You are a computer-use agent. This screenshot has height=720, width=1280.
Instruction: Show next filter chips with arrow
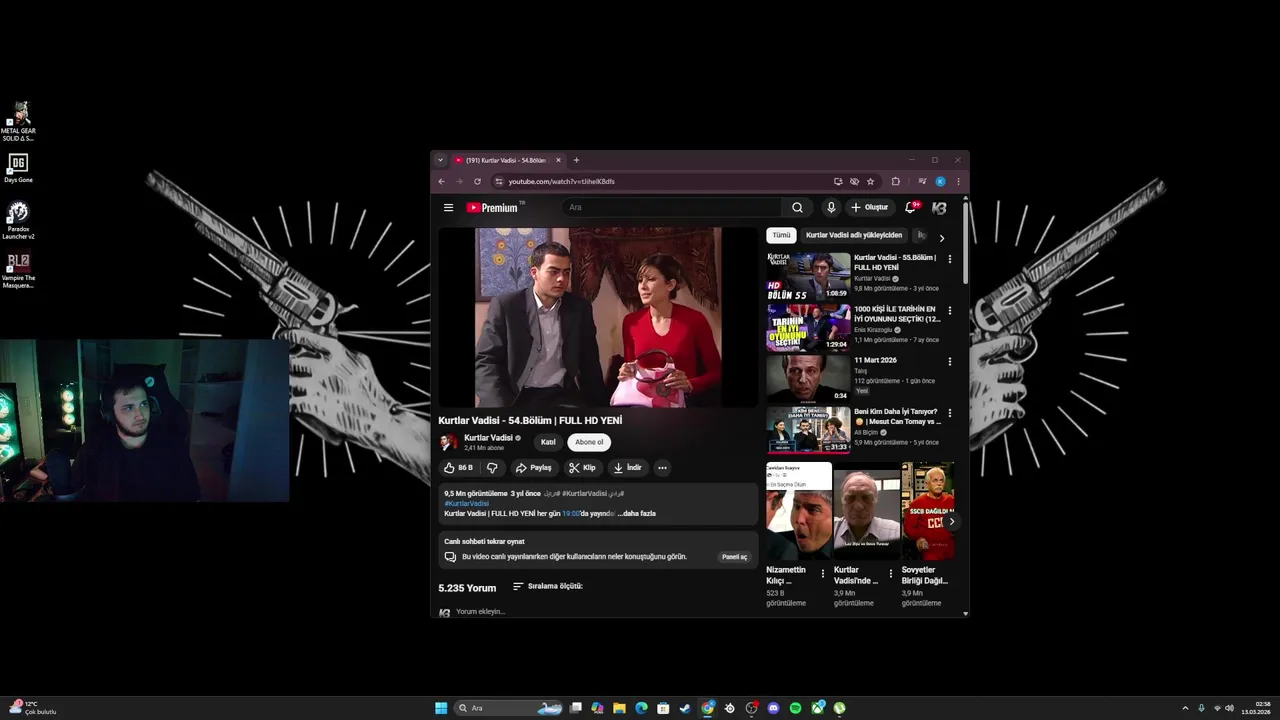(941, 238)
